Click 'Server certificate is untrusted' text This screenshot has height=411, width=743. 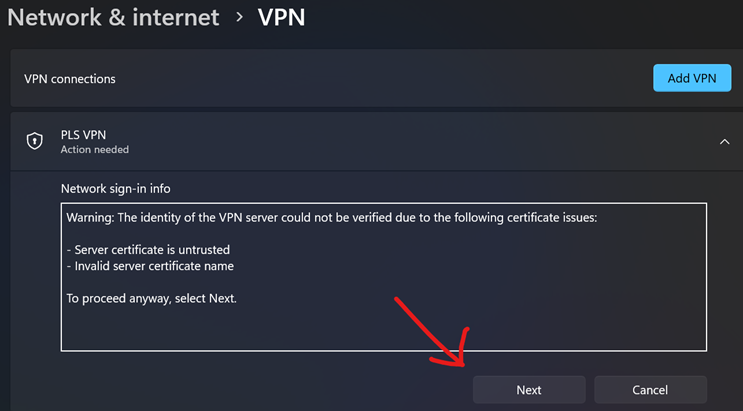[x=152, y=249]
